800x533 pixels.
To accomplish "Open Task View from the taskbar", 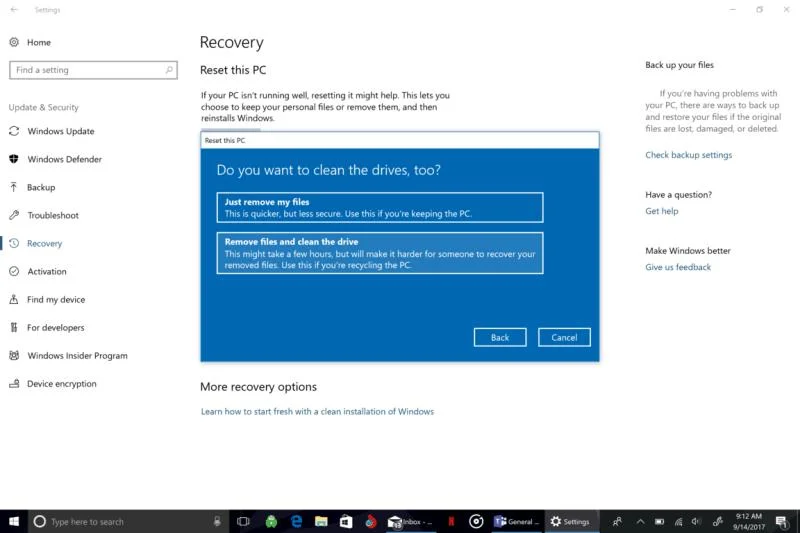I will tap(243, 521).
